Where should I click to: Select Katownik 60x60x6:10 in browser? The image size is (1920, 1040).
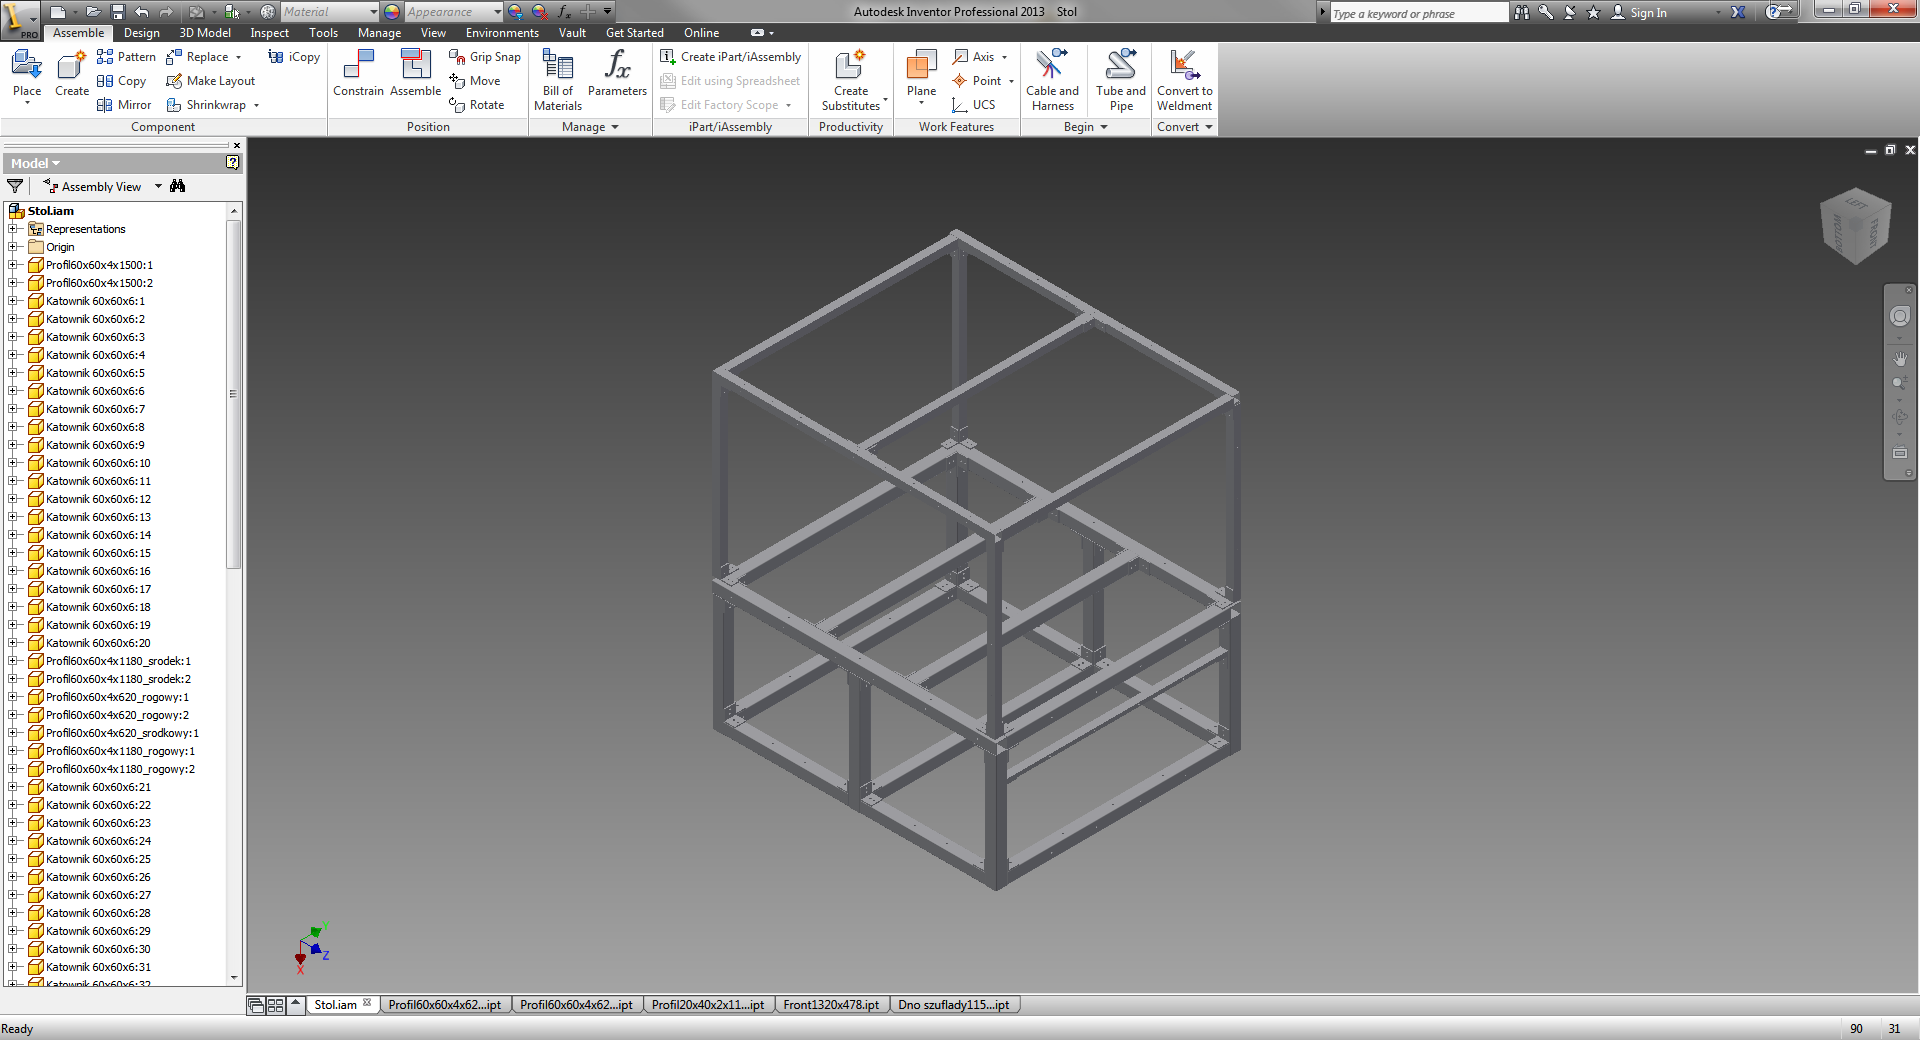98,463
